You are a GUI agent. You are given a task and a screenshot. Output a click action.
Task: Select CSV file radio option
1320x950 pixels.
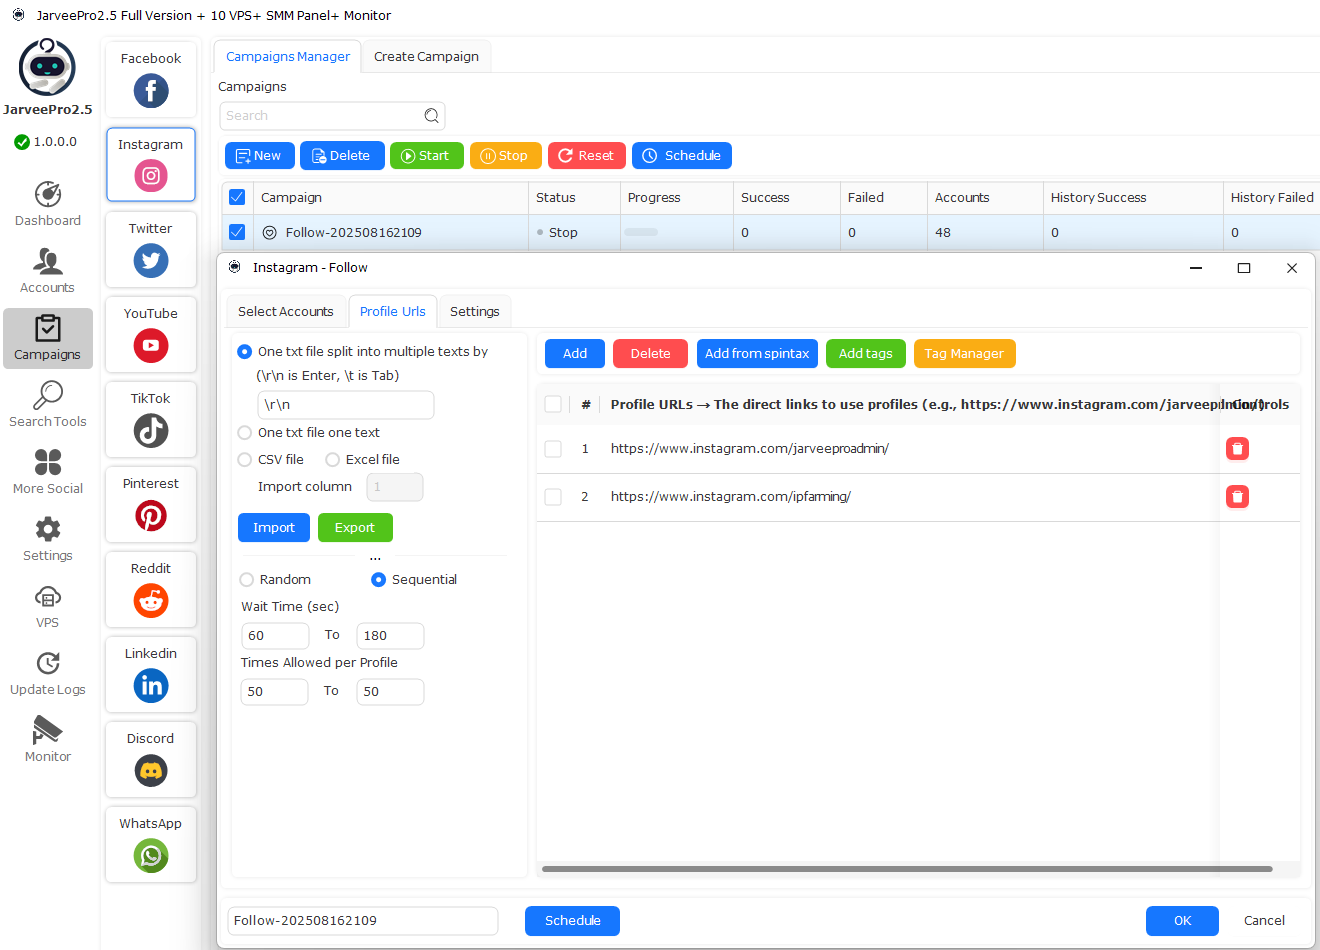(245, 460)
